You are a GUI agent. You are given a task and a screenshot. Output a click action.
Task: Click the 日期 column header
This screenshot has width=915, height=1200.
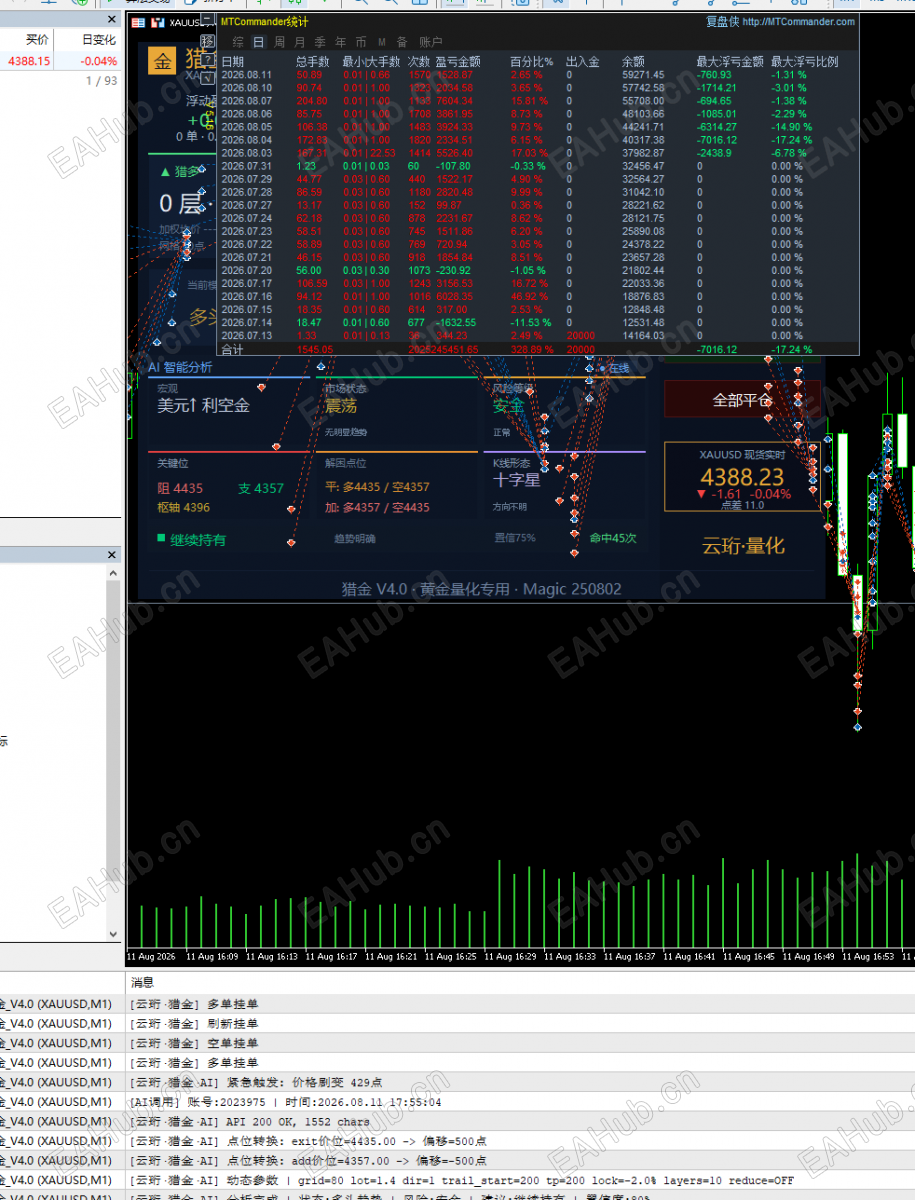click(232, 62)
